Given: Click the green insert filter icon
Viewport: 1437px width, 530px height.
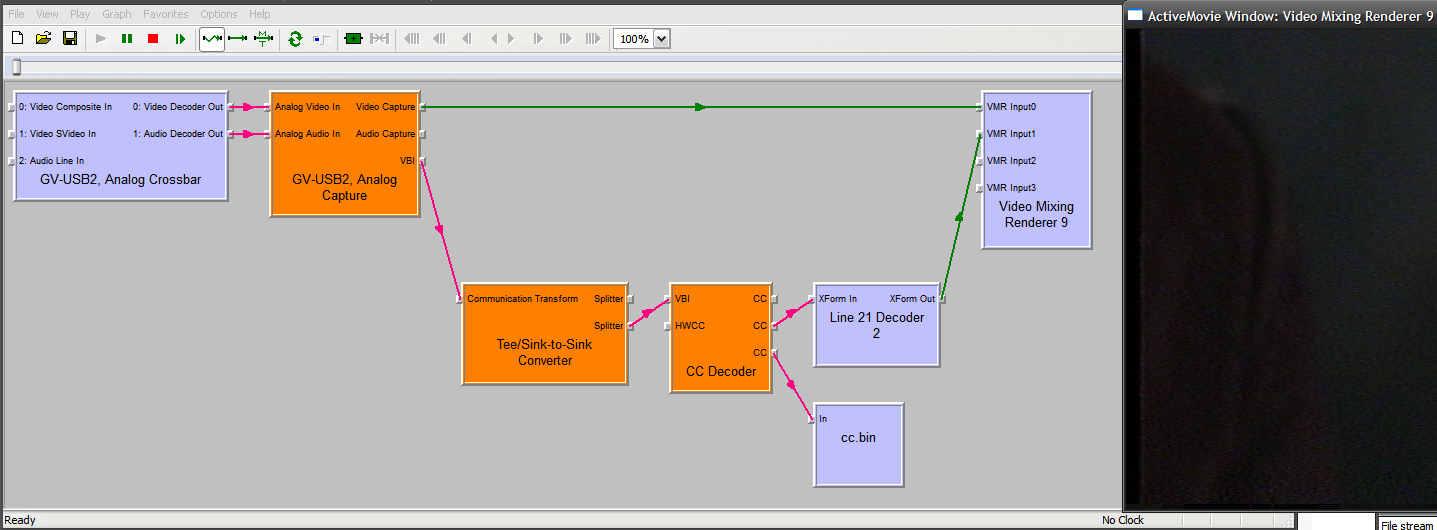Looking at the screenshot, I should pyautogui.click(x=352, y=39).
